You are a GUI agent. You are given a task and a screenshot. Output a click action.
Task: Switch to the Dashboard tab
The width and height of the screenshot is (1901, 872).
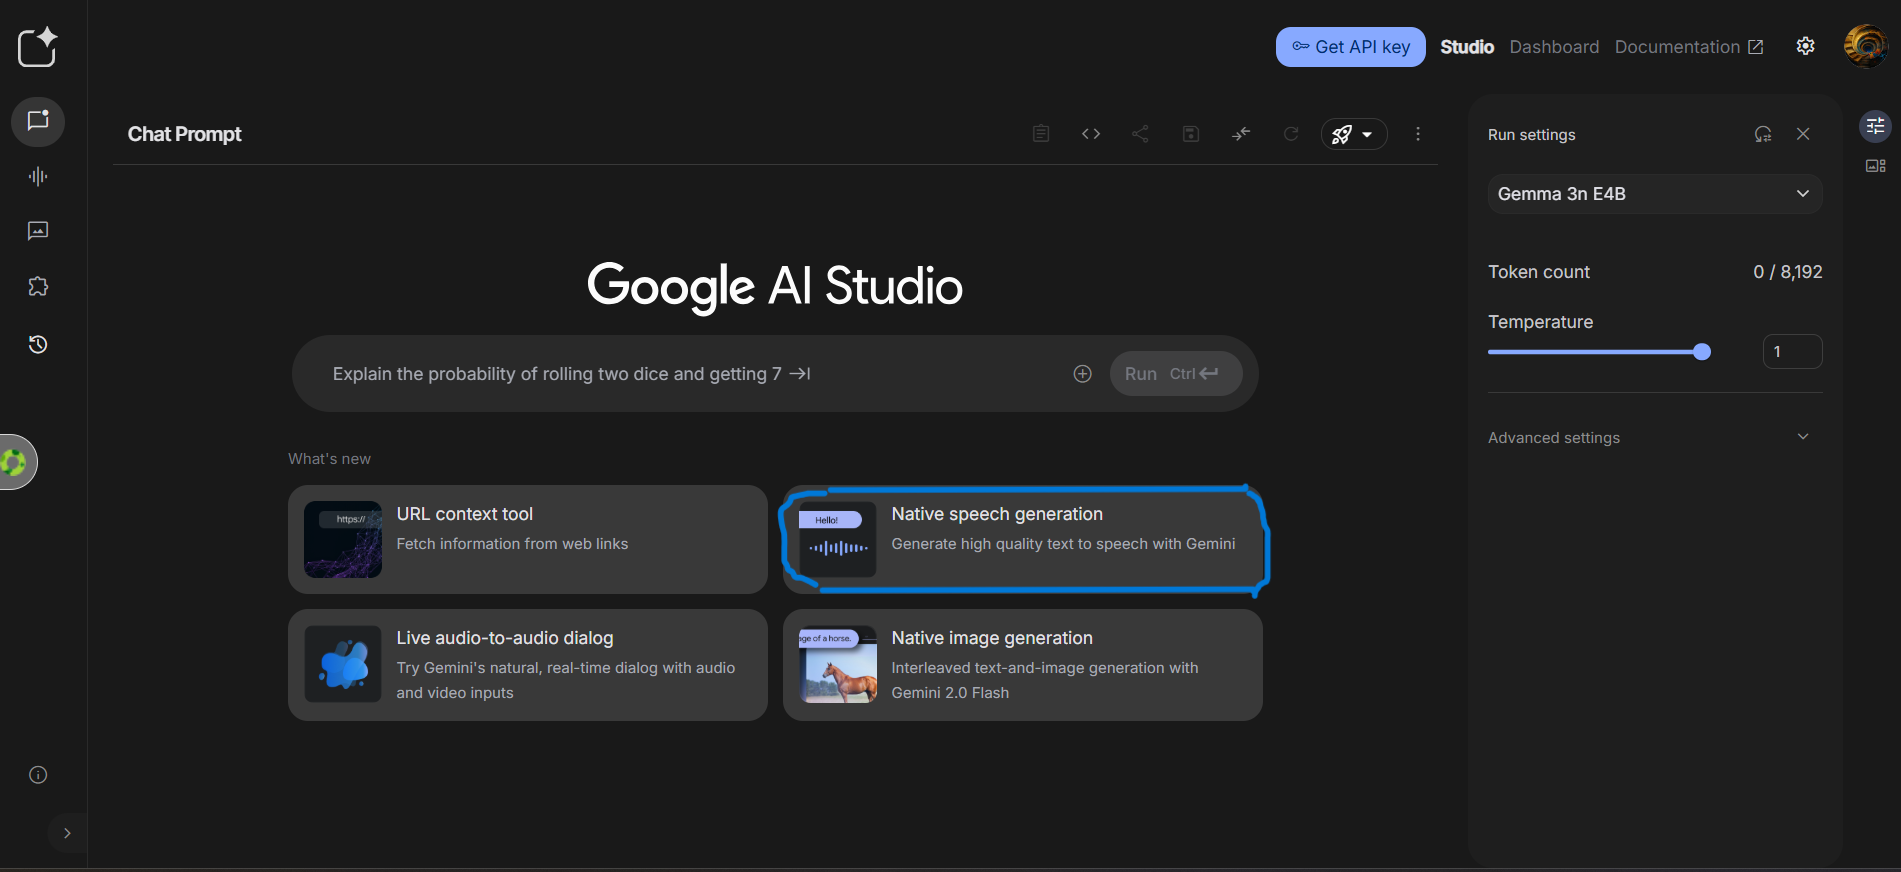click(1554, 47)
